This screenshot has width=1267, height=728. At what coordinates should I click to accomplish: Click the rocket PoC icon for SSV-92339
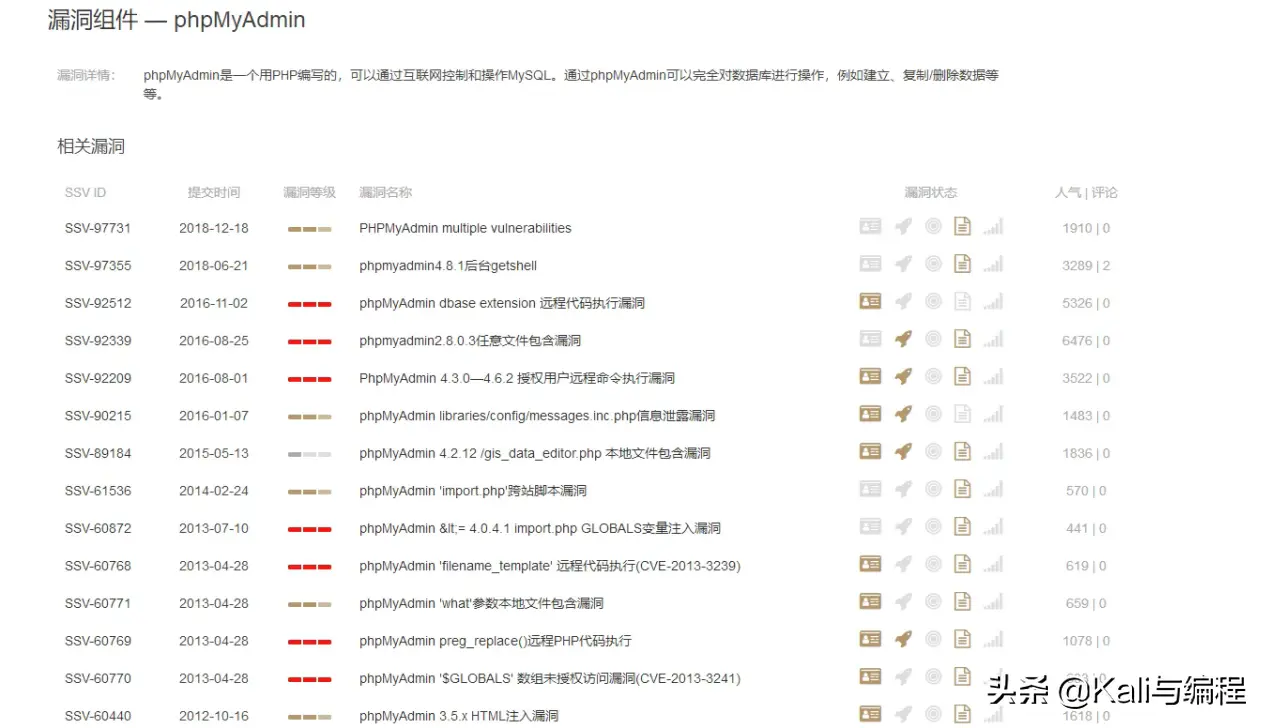[903, 340]
